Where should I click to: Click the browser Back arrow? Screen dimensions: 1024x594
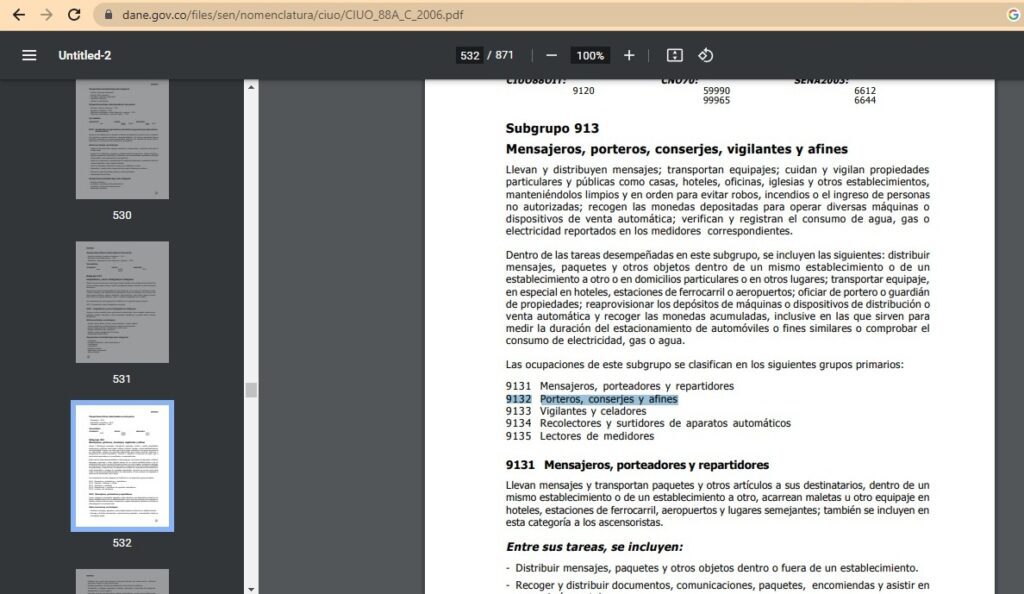point(18,15)
